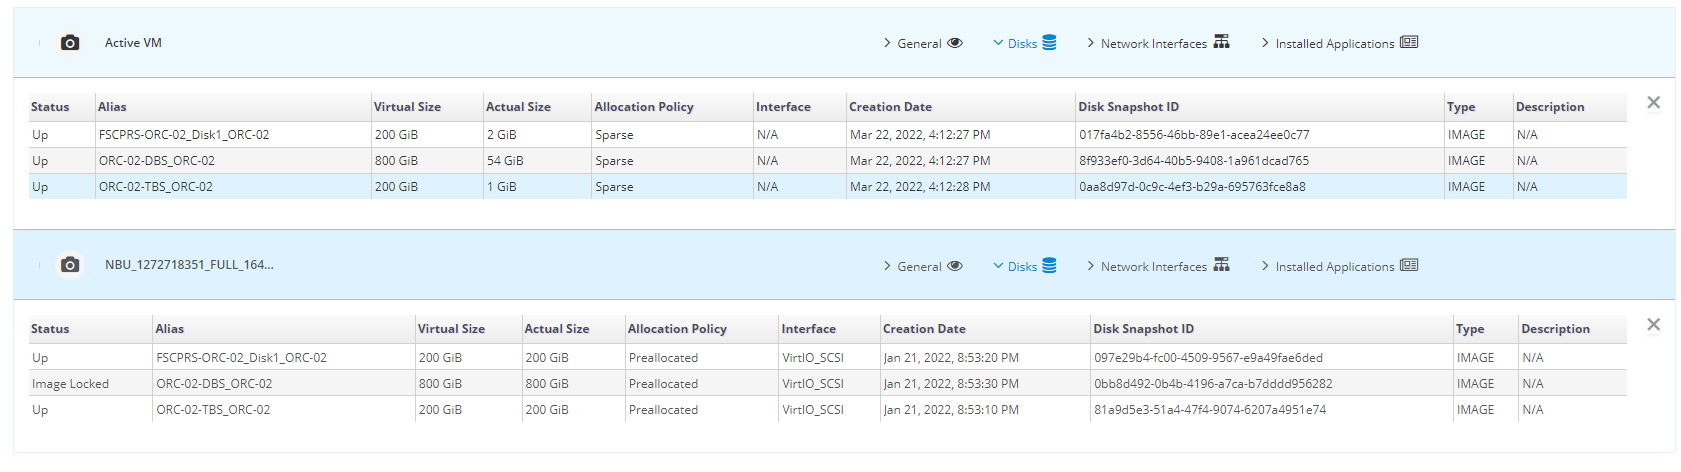Click the eye icon in NBU snapshot General
This screenshot has width=1681, height=472.
click(955, 266)
